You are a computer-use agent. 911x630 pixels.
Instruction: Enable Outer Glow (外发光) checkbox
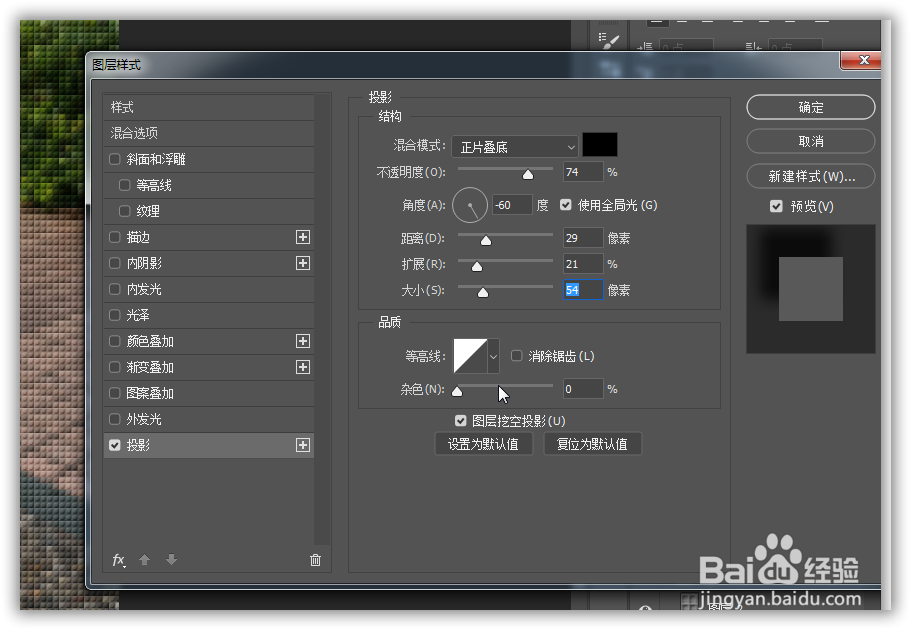pos(114,419)
